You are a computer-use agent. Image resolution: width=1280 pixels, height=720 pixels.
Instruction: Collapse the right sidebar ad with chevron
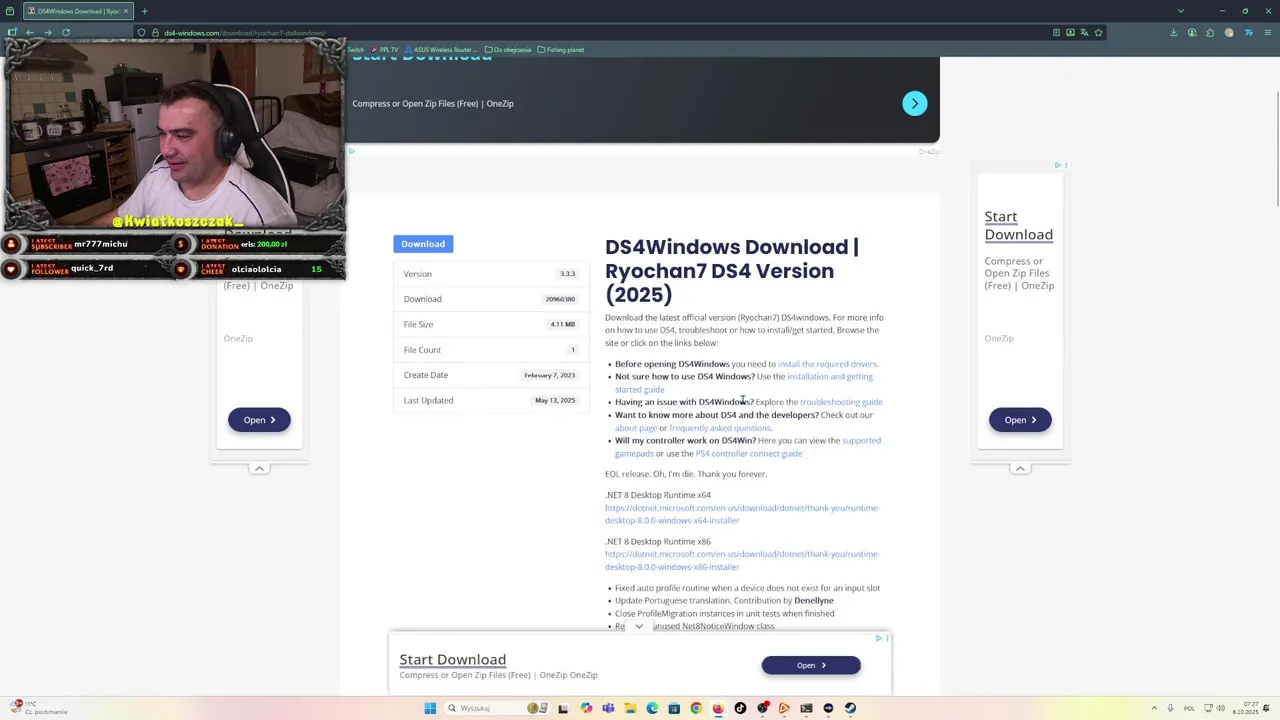(1020, 468)
